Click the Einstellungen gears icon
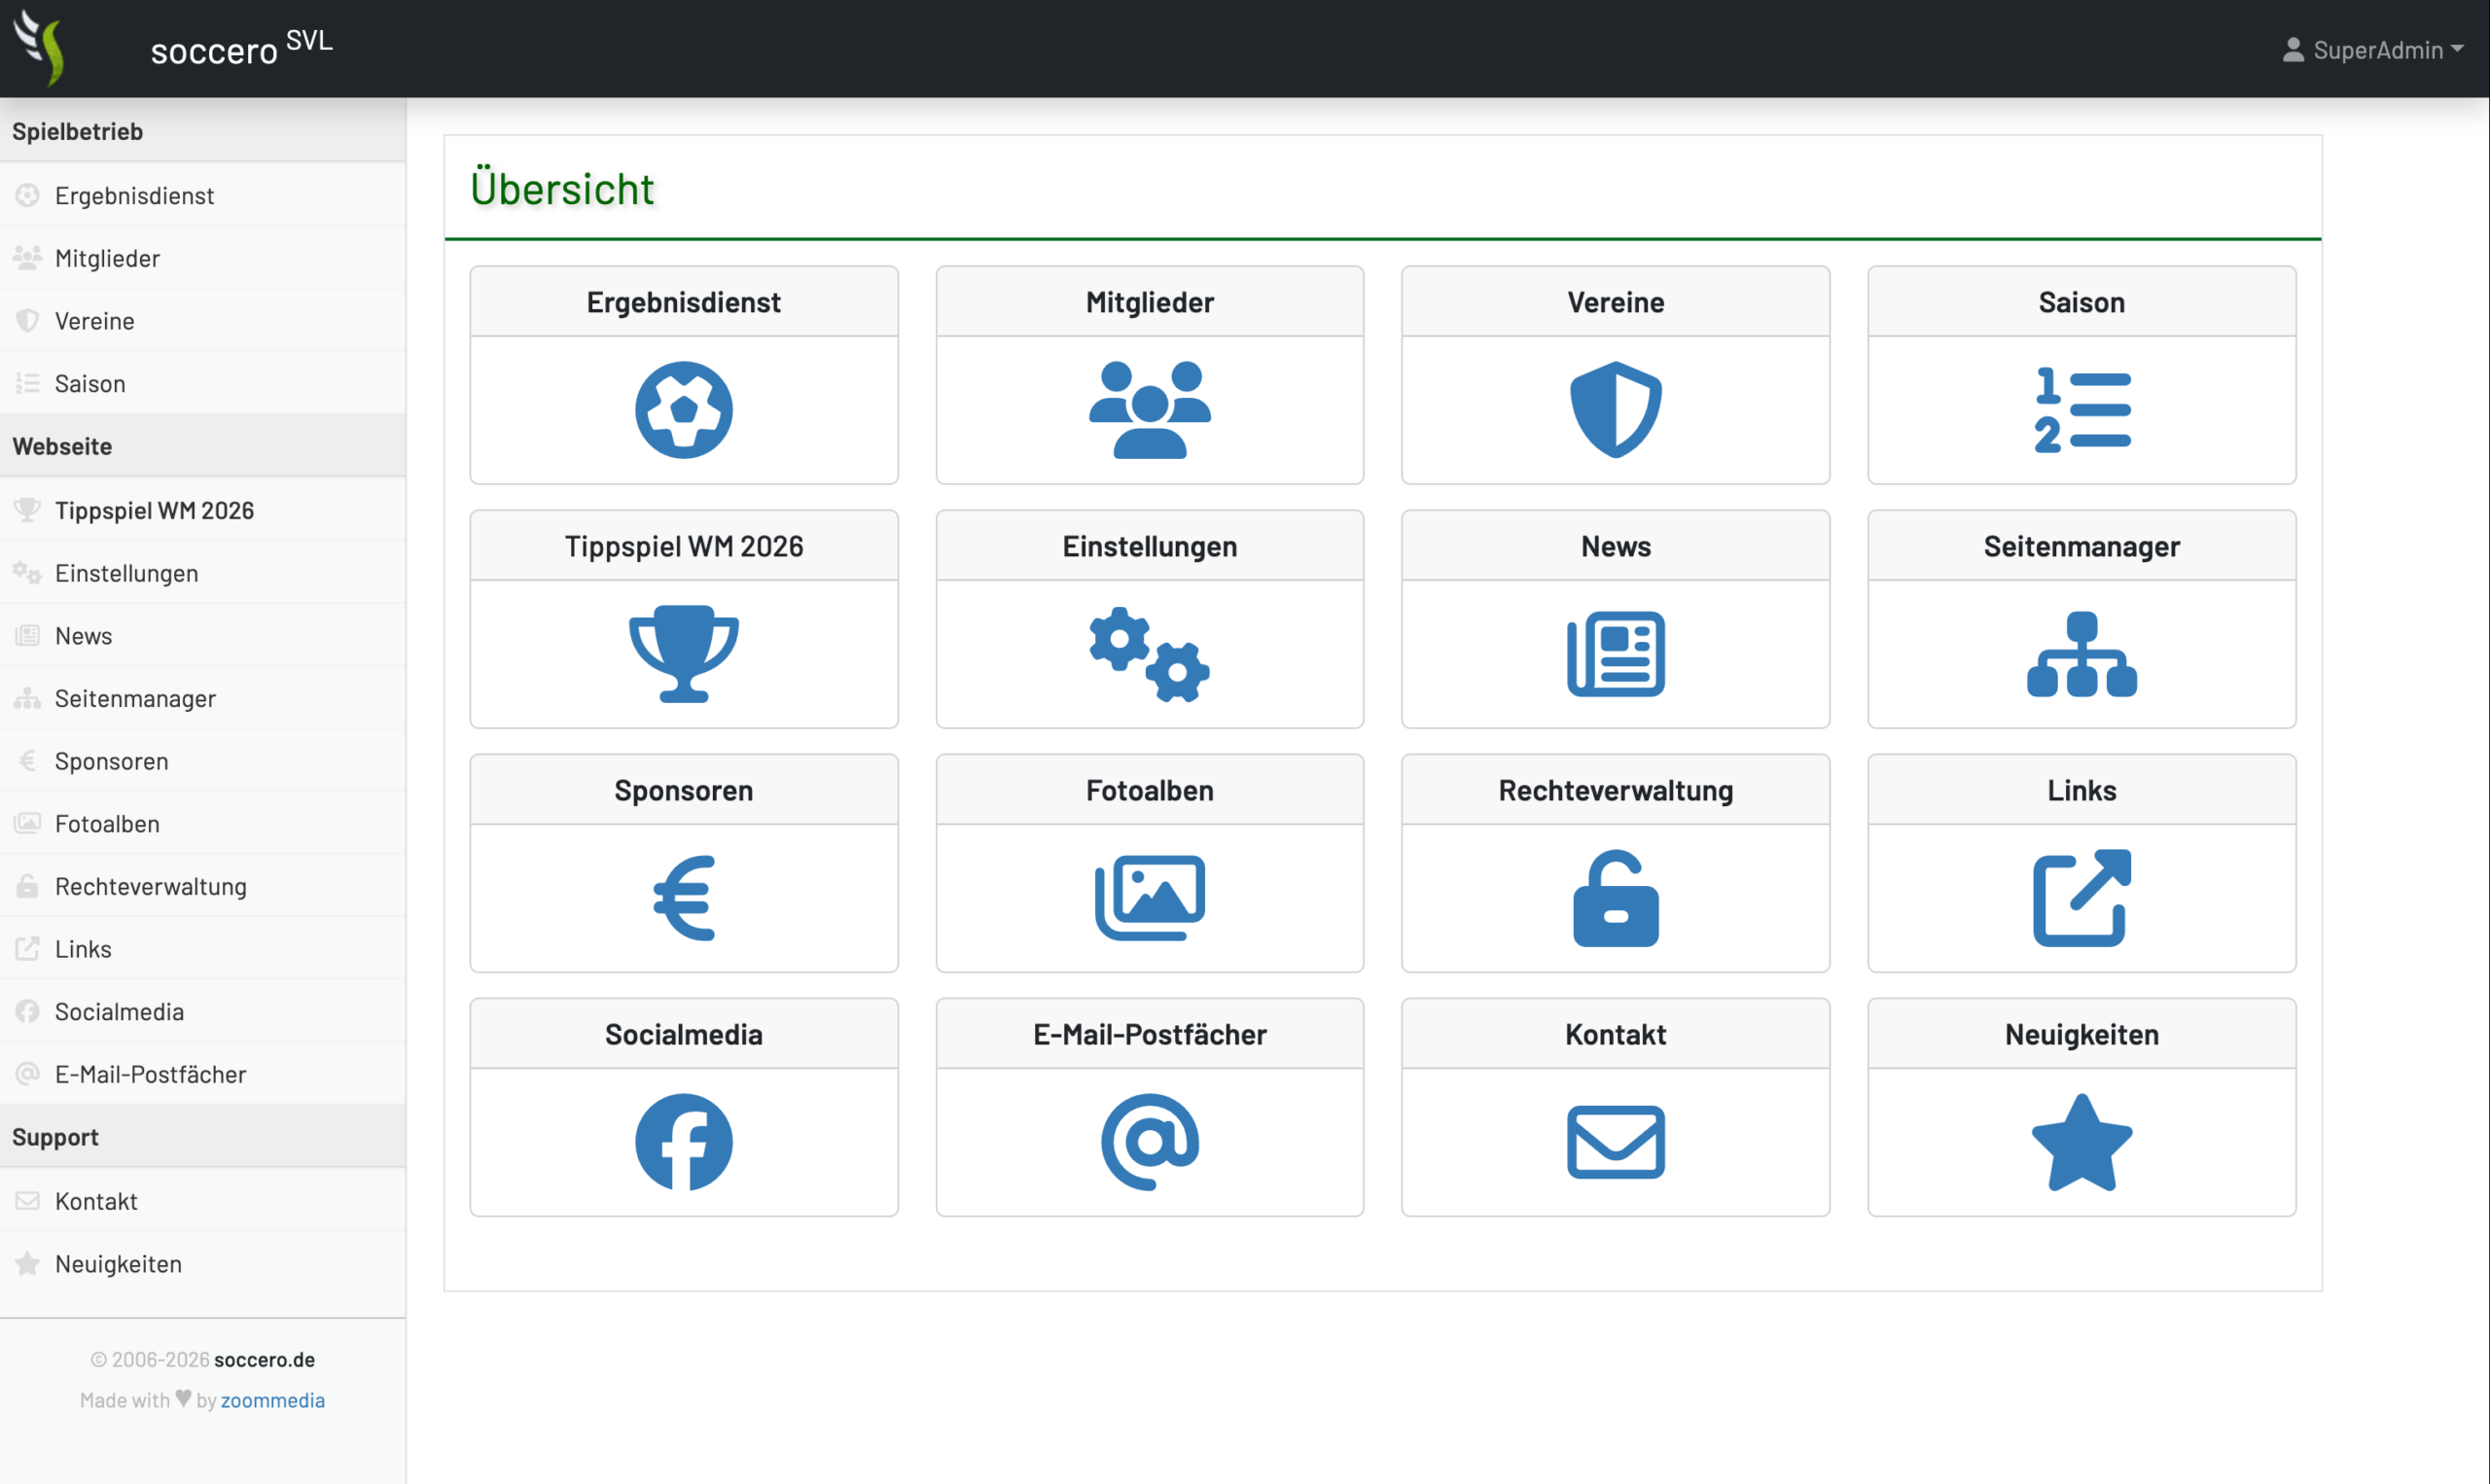2490x1484 pixels. (x=1149, y=654)
